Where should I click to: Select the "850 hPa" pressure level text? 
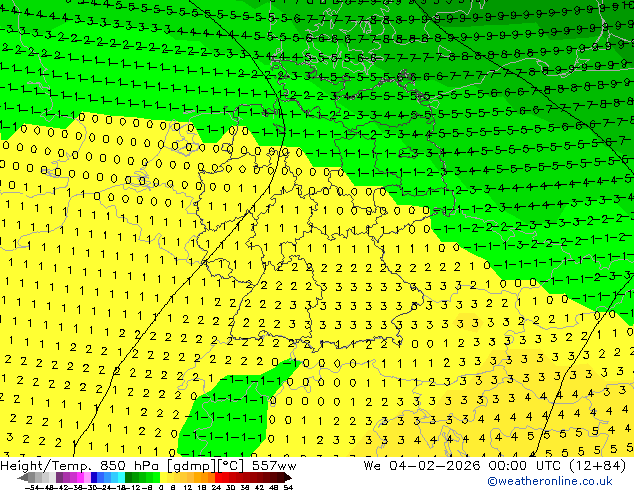(x=129, y=466)
